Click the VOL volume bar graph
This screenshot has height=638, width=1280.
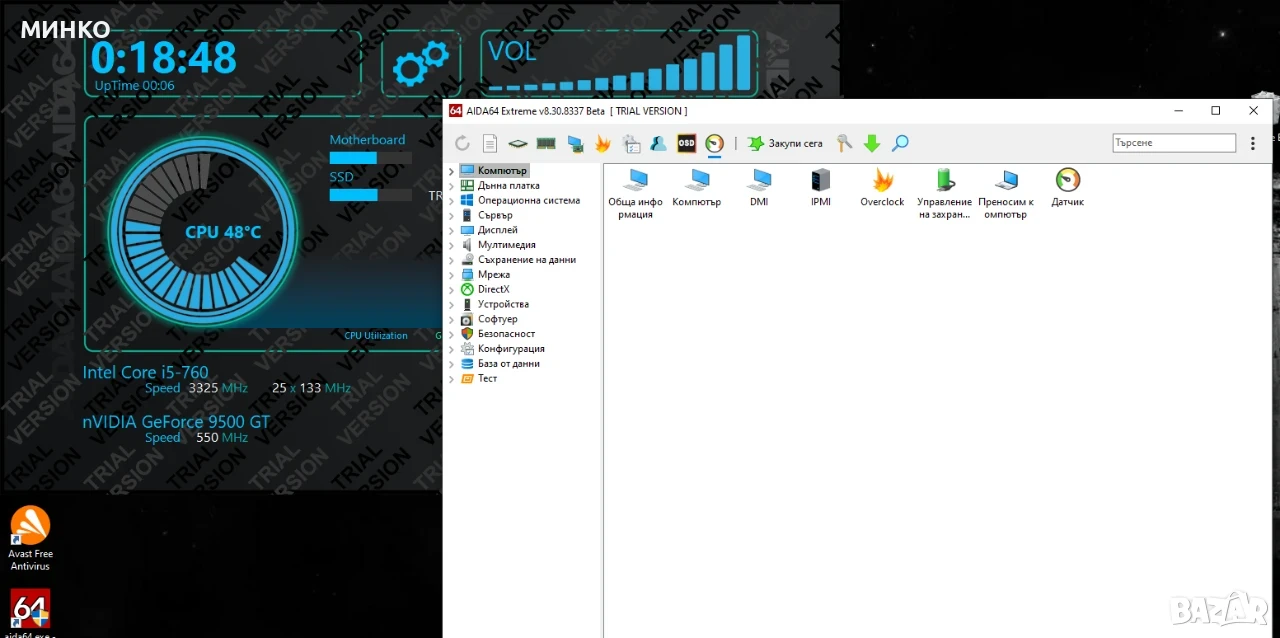(620, 63)
